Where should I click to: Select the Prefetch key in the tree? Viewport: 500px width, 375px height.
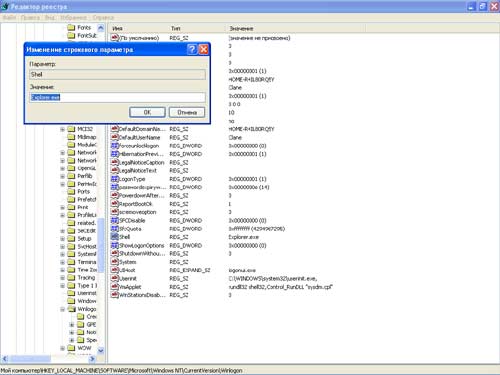coord(87,199)
